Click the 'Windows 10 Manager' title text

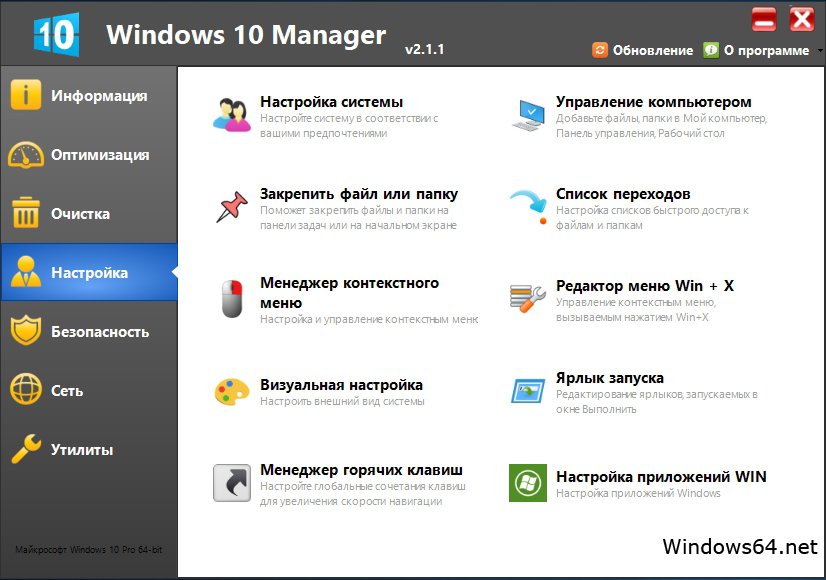pyautogui.click(x=246, y=34)
